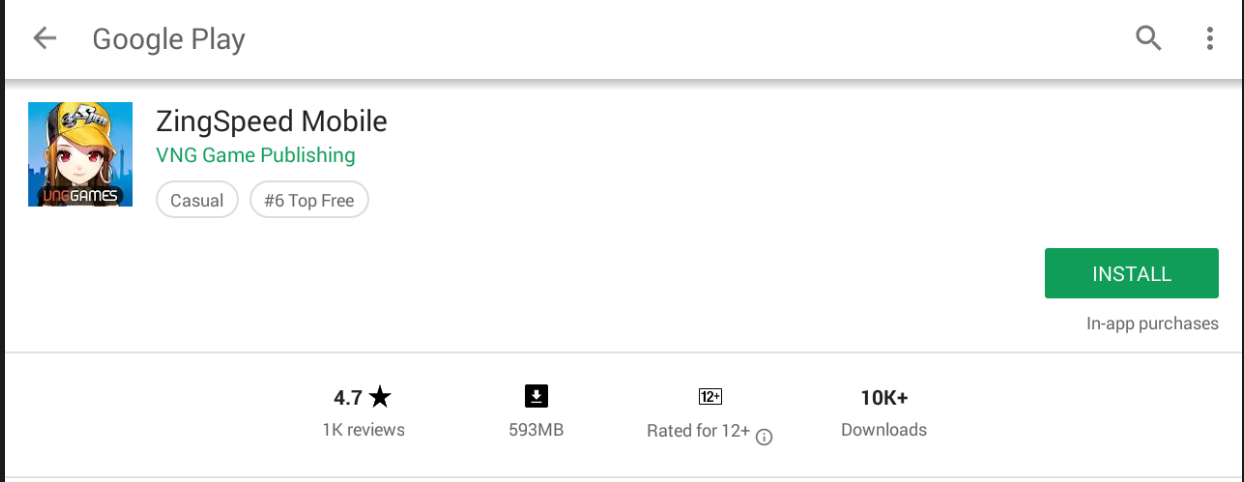The height and width of the screenshot is (482, 1244).
Task: Select the Casual category chip
Action: (197, 200)
